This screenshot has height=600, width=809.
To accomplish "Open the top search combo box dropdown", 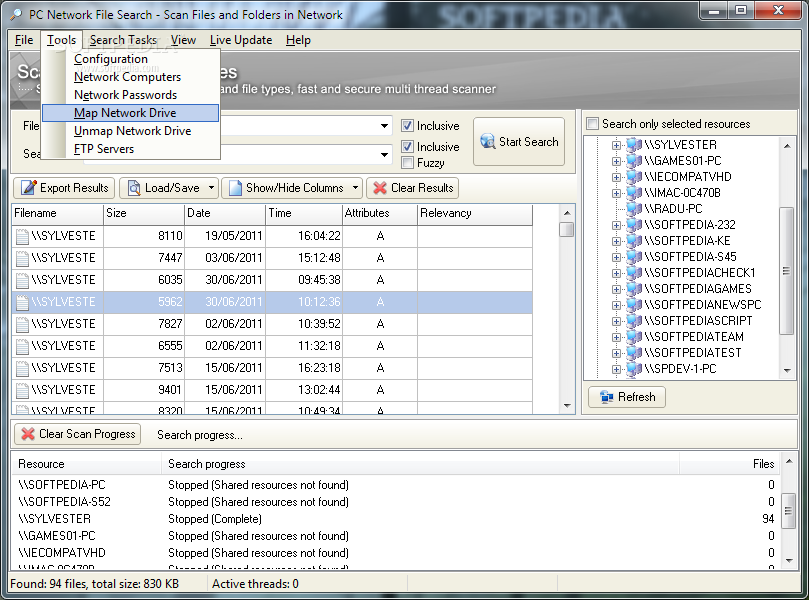I will [x=384, y=125].
